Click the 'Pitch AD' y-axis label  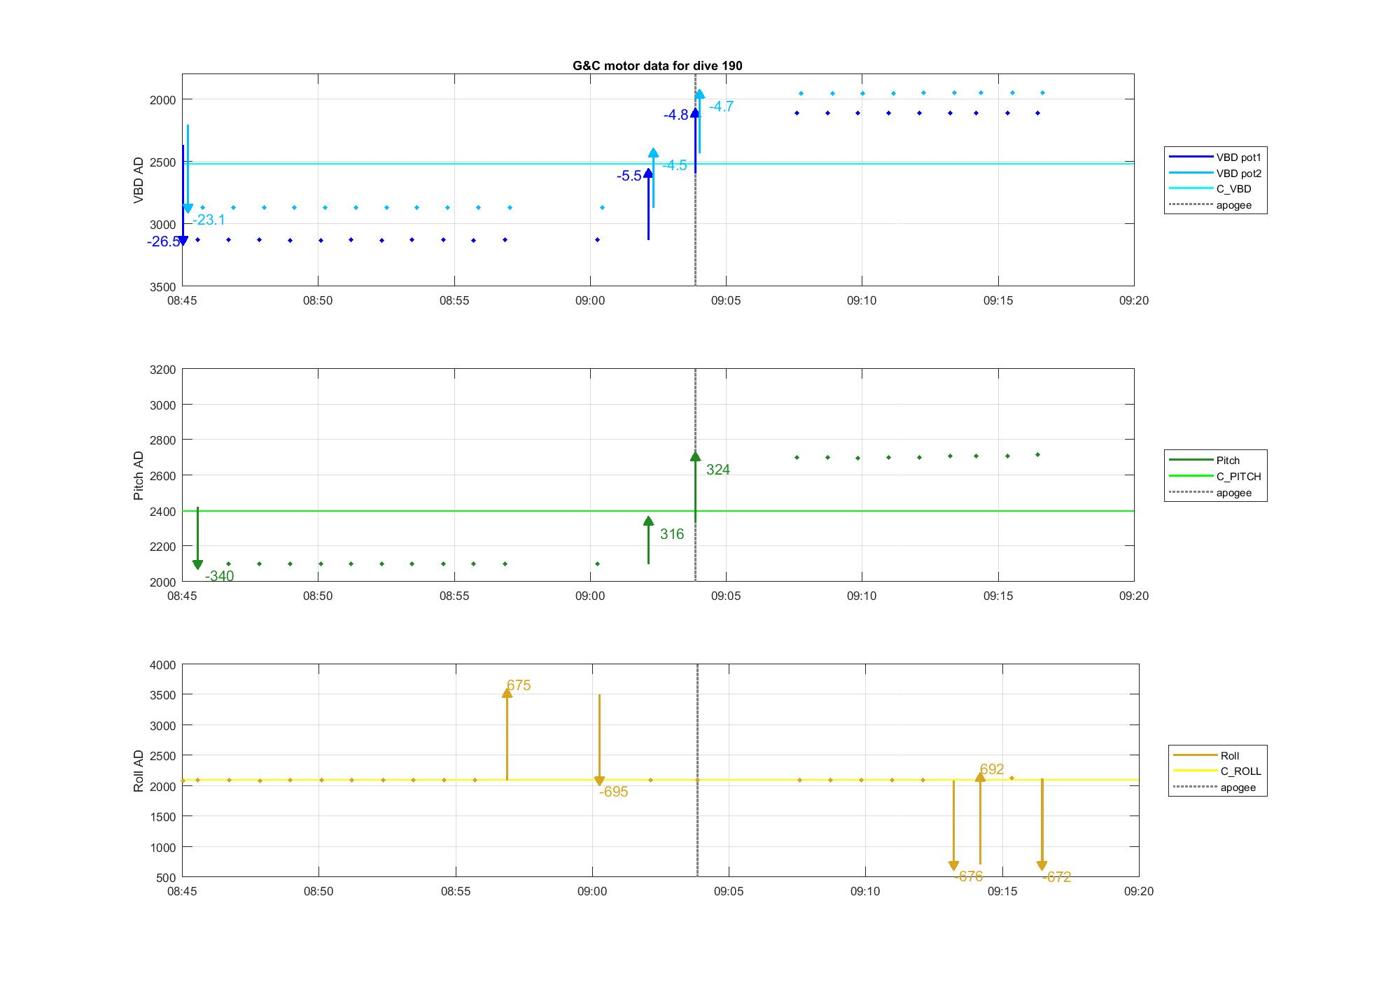[x=139, y=475]
